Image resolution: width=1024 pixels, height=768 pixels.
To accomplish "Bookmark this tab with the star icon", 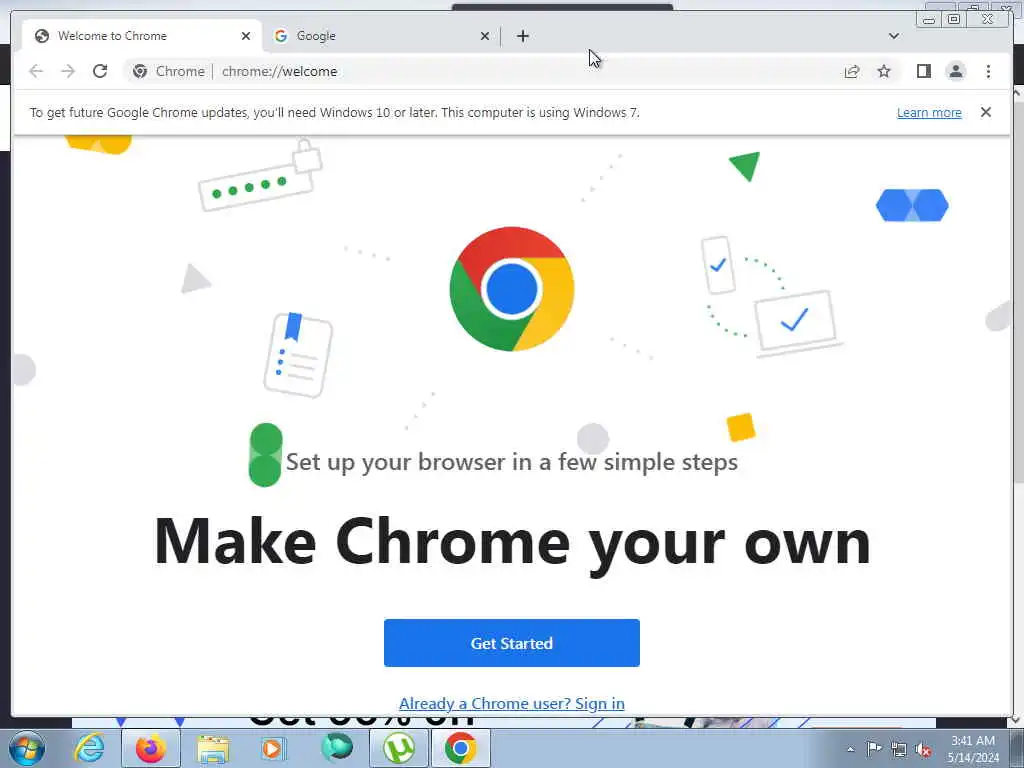I will click(x=884, y=71).
